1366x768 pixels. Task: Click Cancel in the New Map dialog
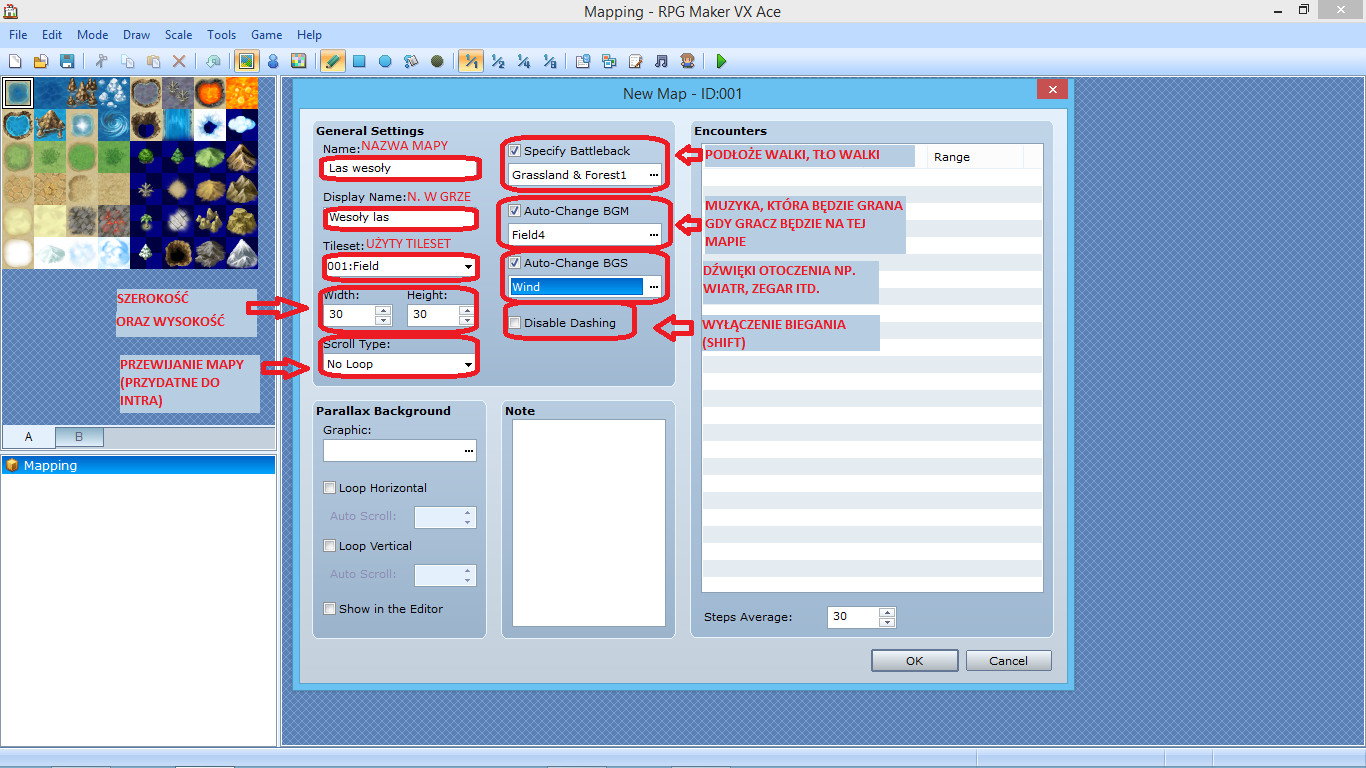1008,660
